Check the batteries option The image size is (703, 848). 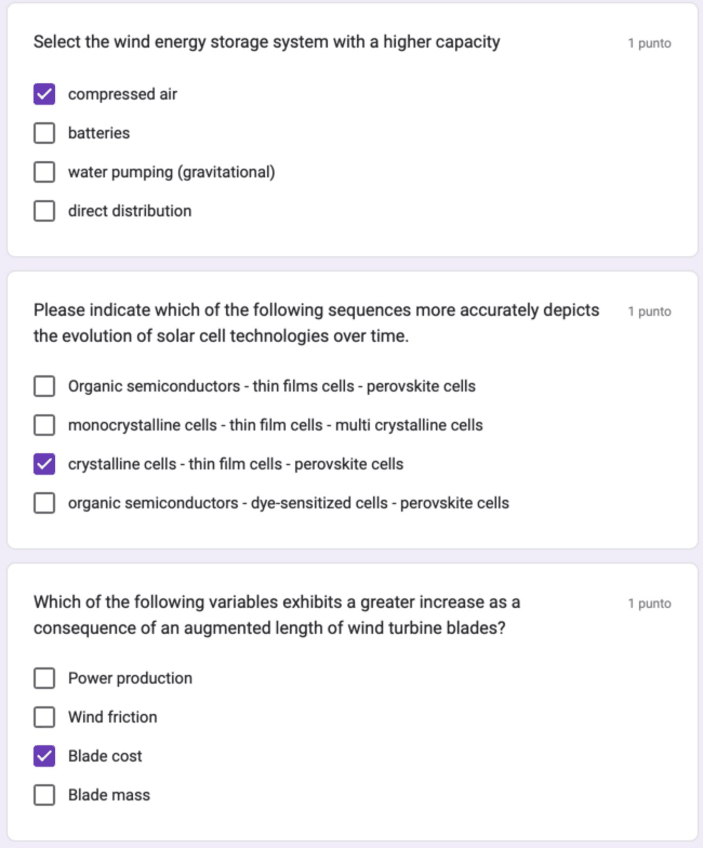pyautogui.click(x=44, y=133)
